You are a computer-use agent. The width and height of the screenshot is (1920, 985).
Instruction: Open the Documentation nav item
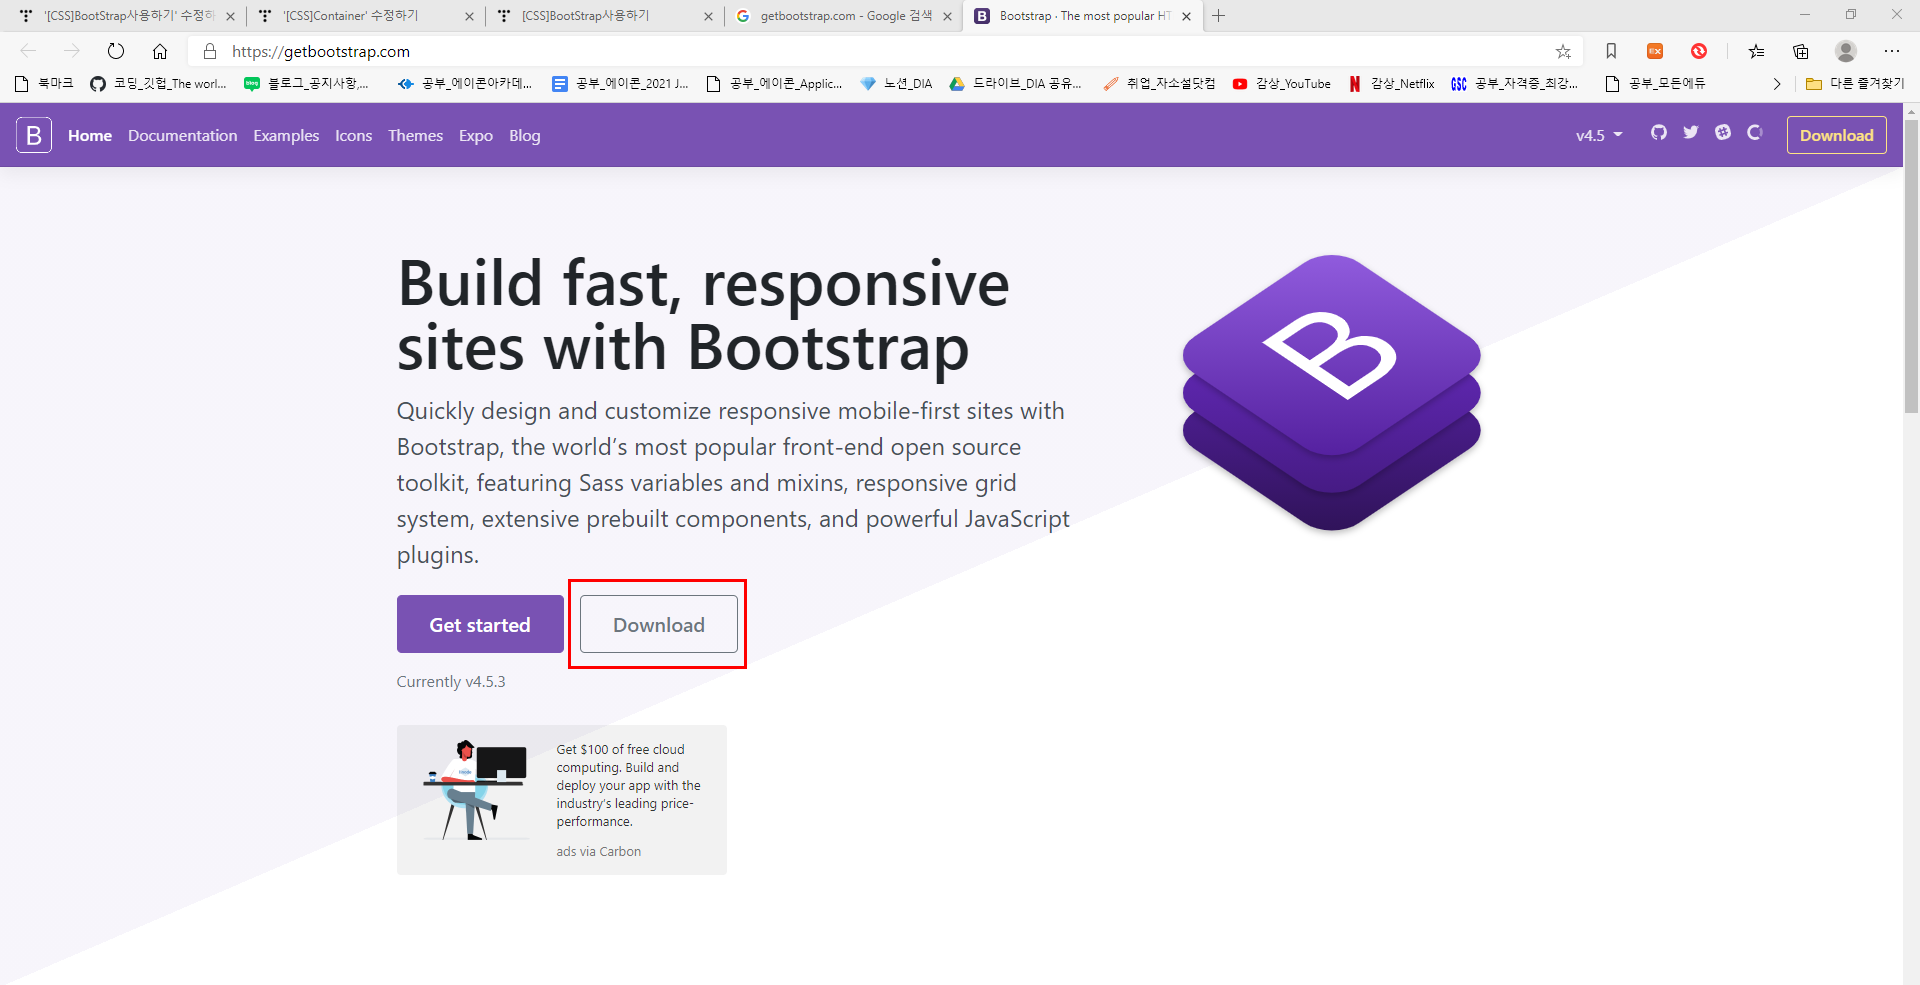[x=183, y=135]
